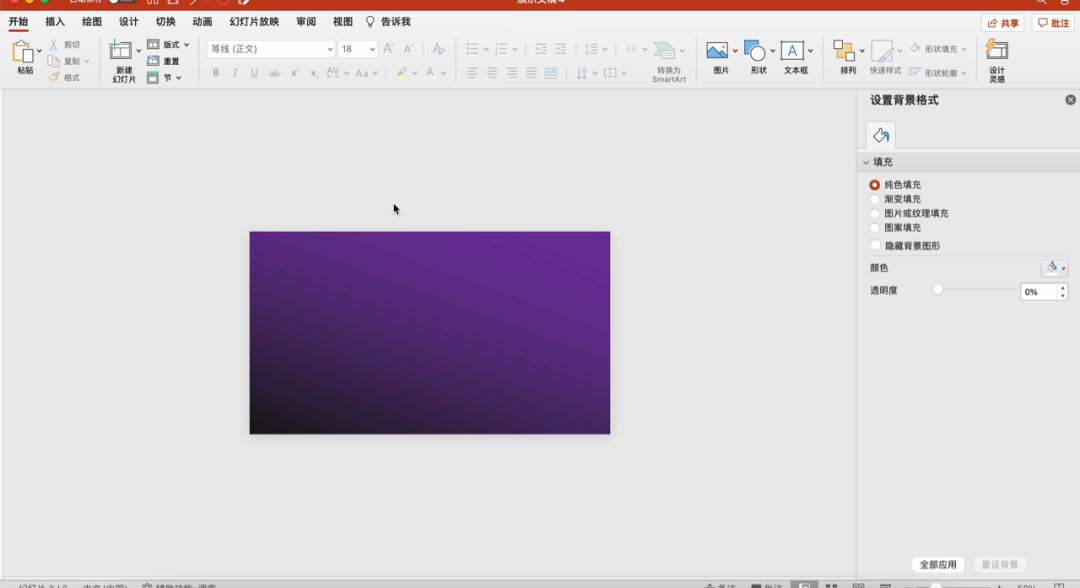This screenshot has width=1080, height=588.
Task: Open the Shape Outline (形状轮廓) dropdown
Action: [964, 73]
